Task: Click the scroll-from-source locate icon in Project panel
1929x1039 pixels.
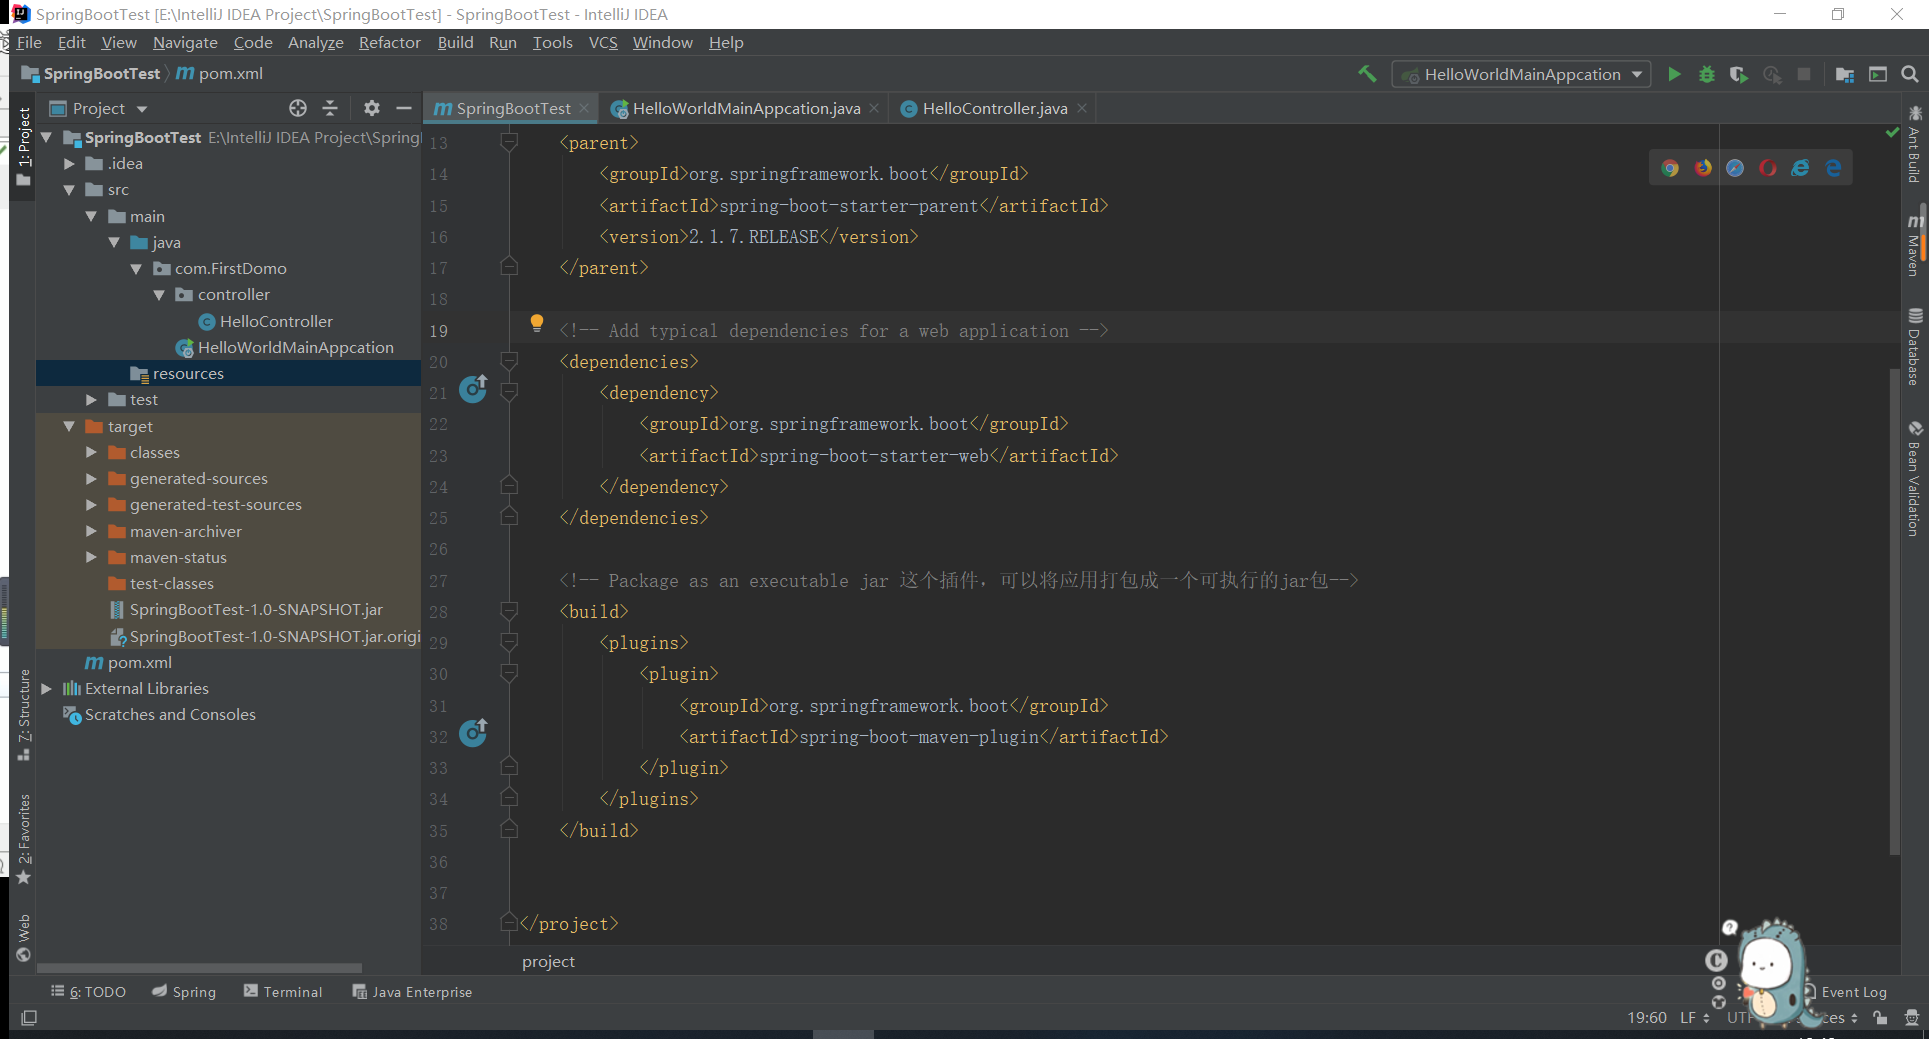Action: (x=298, y=108)
